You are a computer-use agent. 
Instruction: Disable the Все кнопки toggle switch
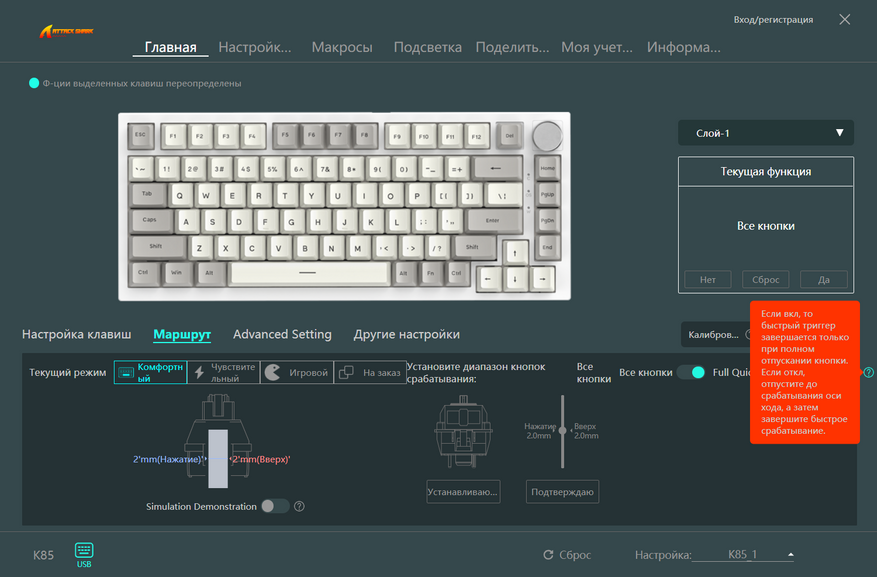691,372
